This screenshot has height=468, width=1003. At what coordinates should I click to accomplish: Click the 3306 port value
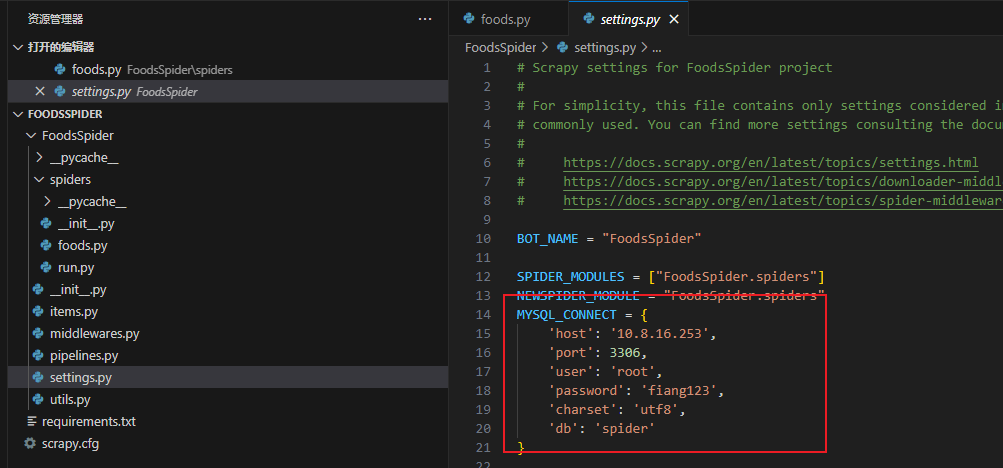click(624, 353)
